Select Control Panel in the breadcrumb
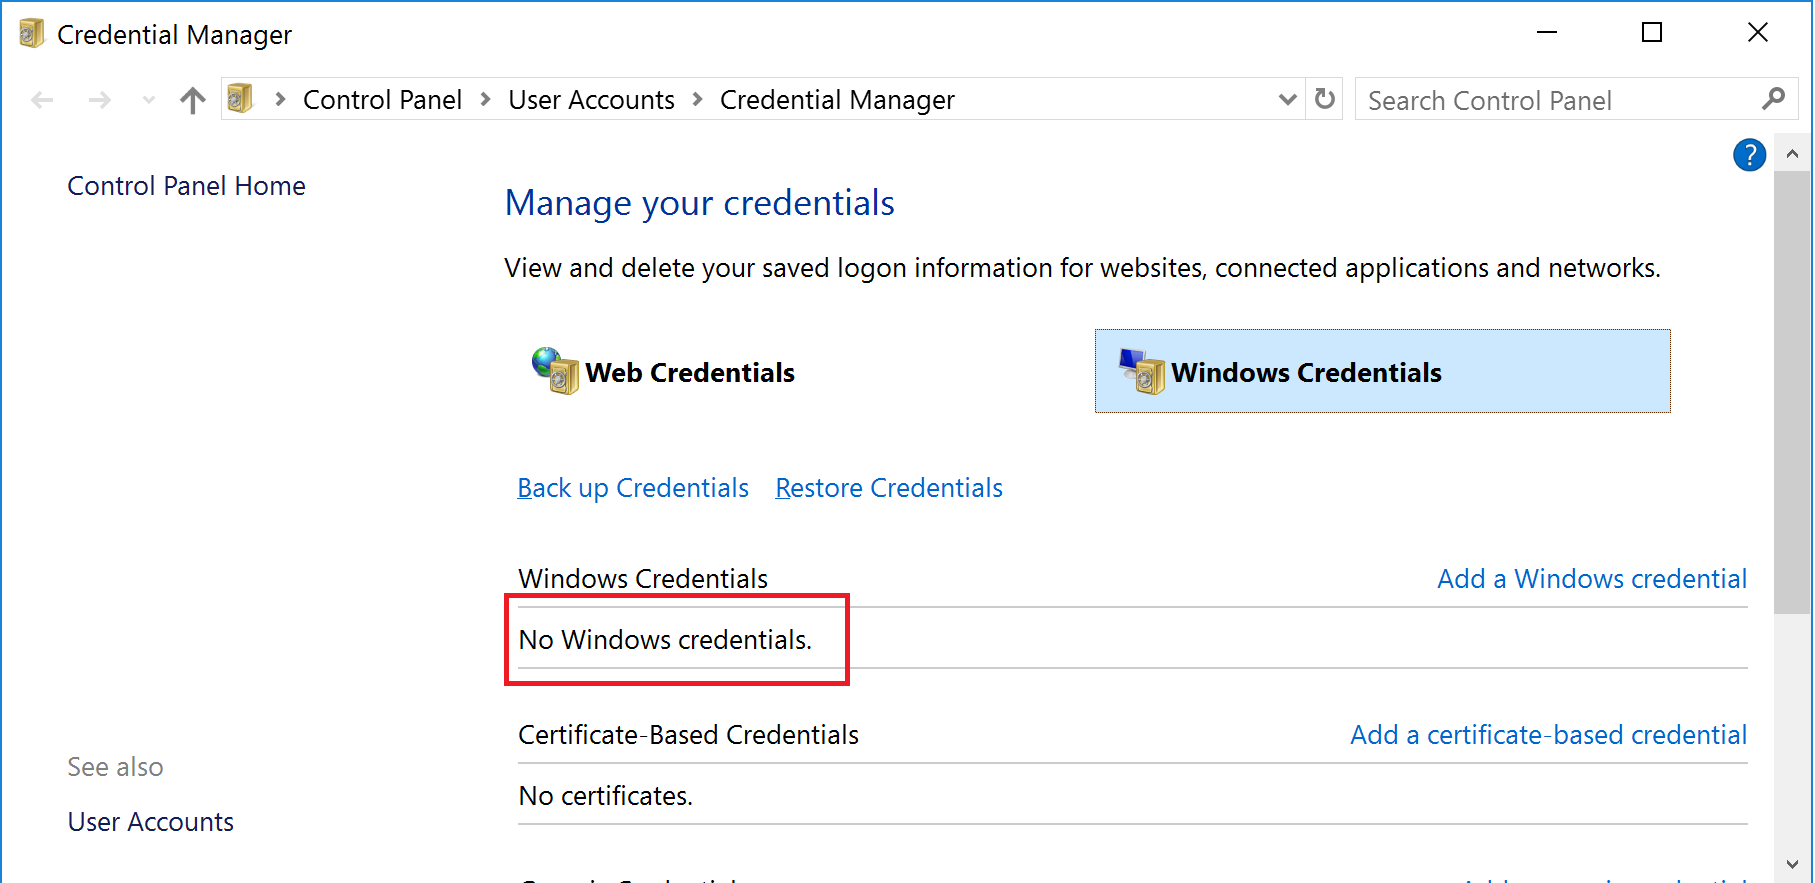Viewport: 1815px width, 883px height. coord(382,100)
